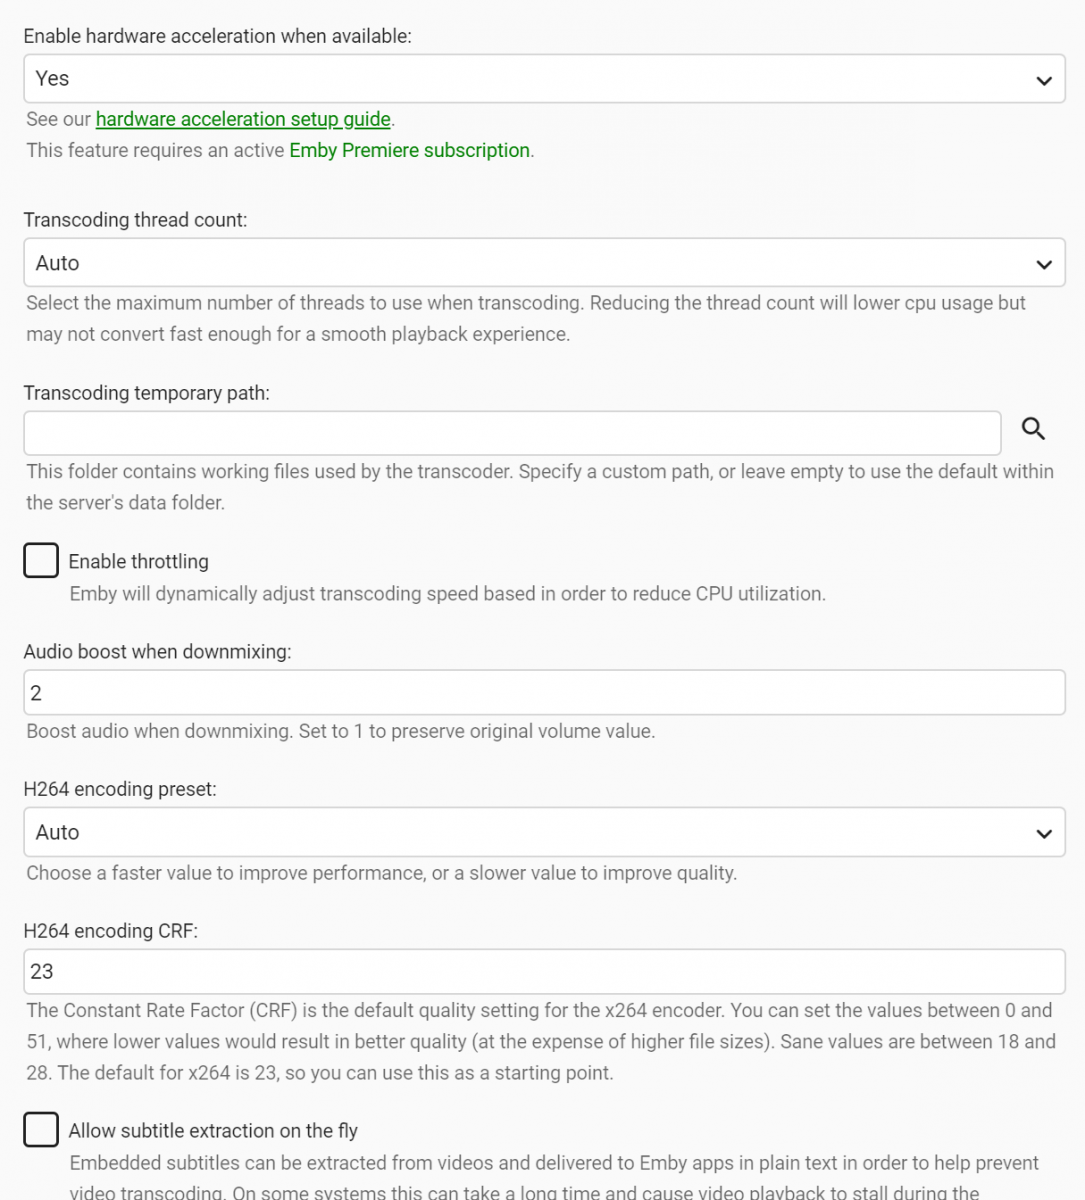Click the H264 encoding preset chevron arrow

[x=1044, y=833]
